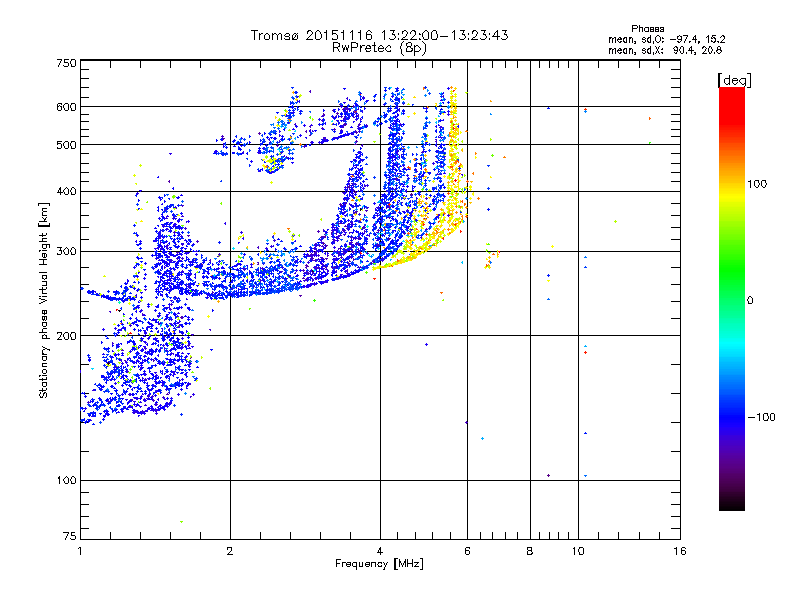Click the '75' y-axis tick label
This screenshot has height=600, width=800.
(x=70, y=536)
